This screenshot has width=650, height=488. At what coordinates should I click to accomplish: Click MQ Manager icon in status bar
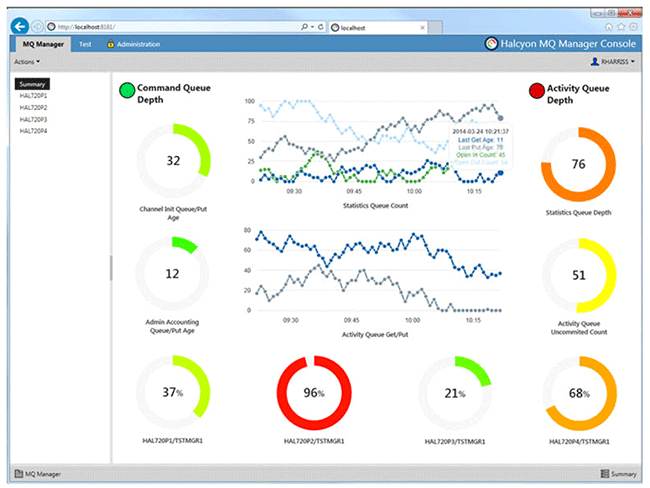(19, 473)
